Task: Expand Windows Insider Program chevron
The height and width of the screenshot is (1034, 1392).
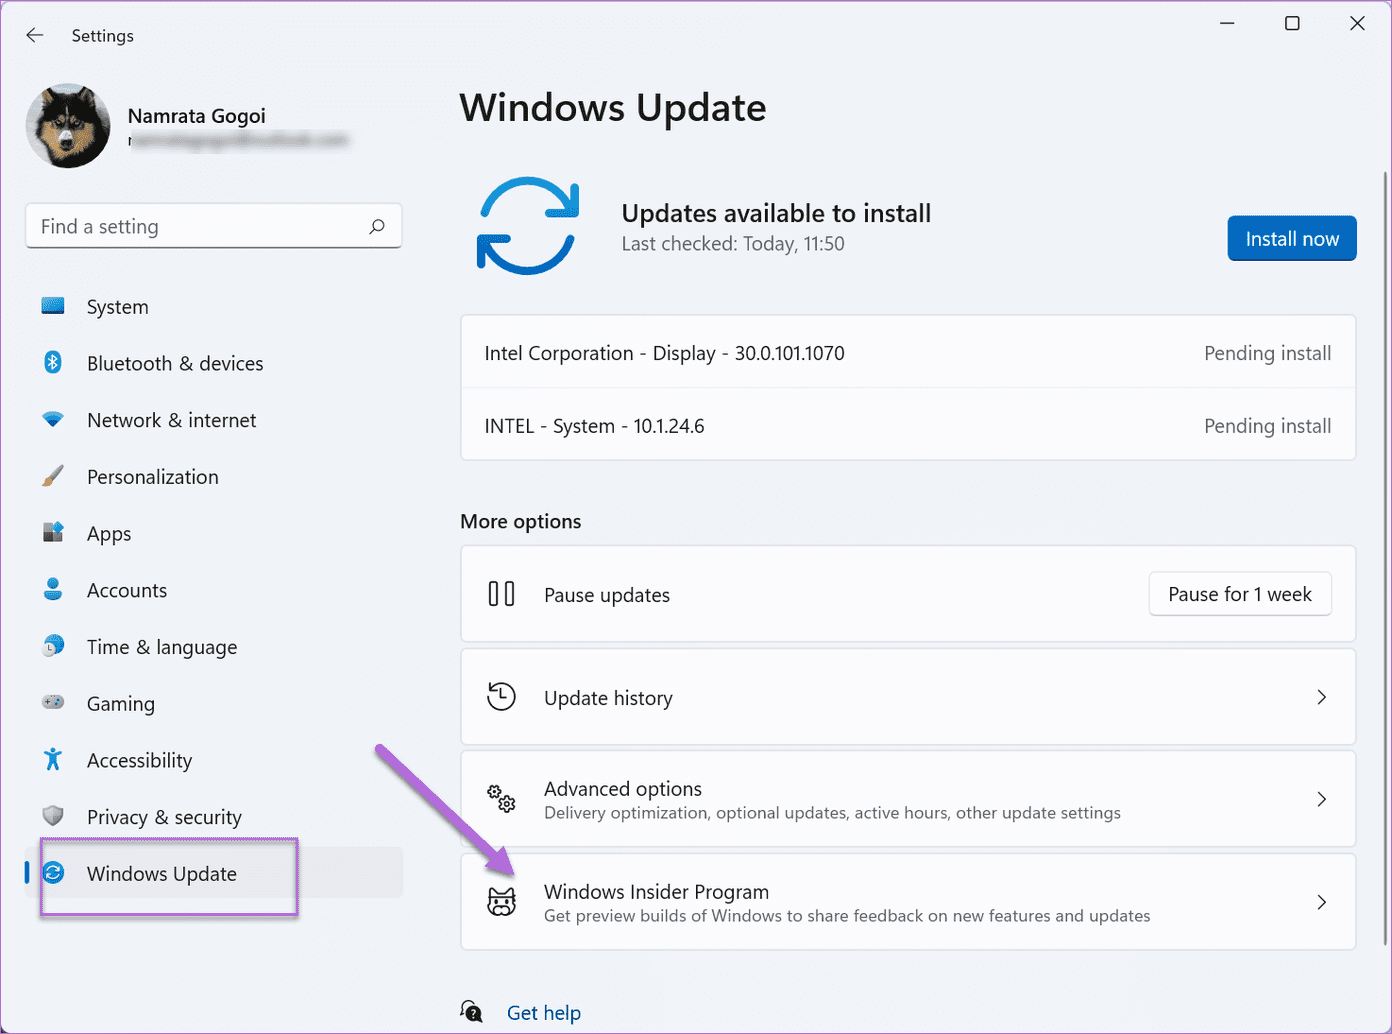Action: click(x=1321, y=902)
